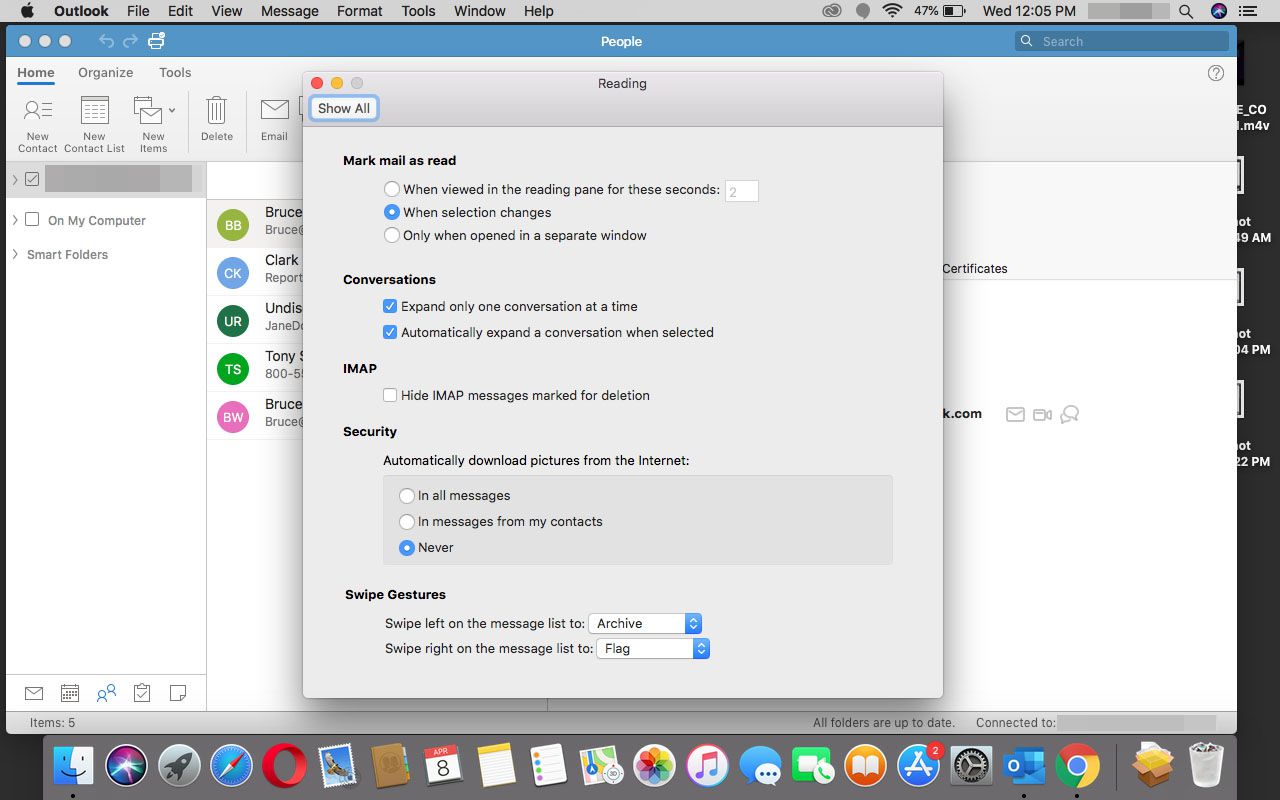Open the Tools ribbon tab

point(175,72)
